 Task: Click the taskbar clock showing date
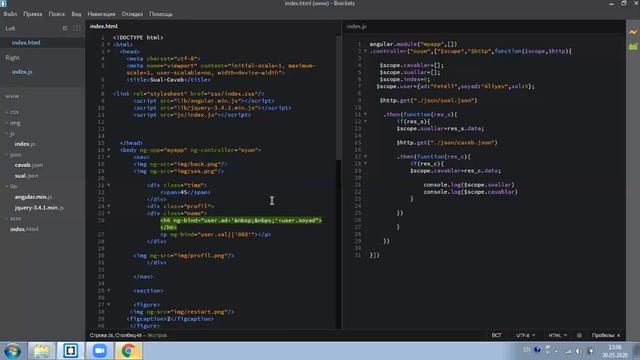(615, 351)
